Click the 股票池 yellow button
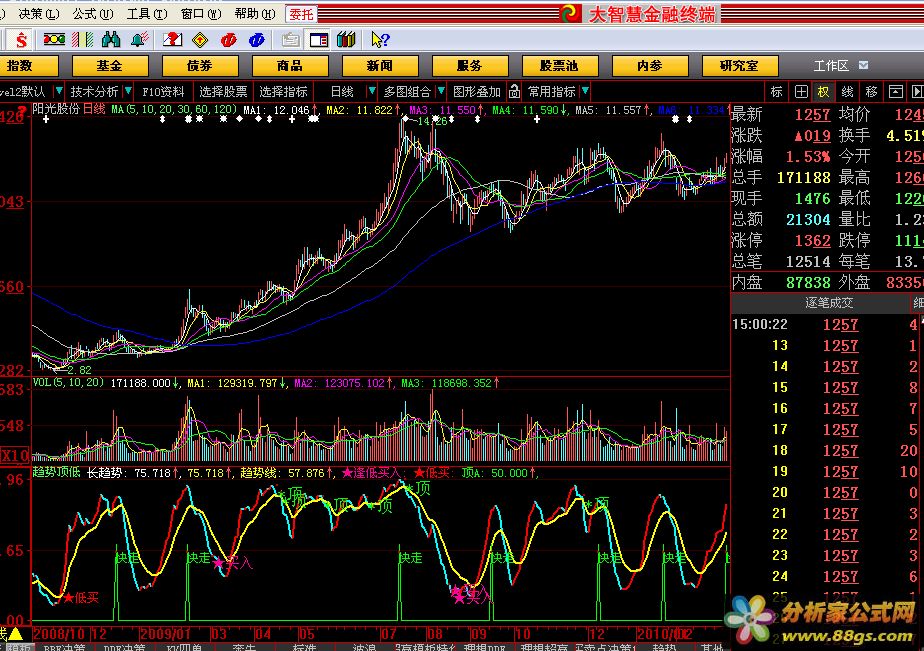The width and height of the screenshot is (924, 651). pos(560,65)
